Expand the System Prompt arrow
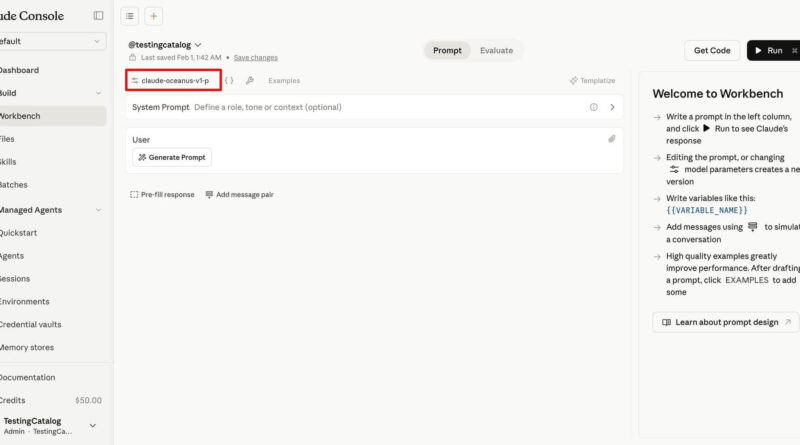This screenshot has width=800, height=445. [612, 107]
